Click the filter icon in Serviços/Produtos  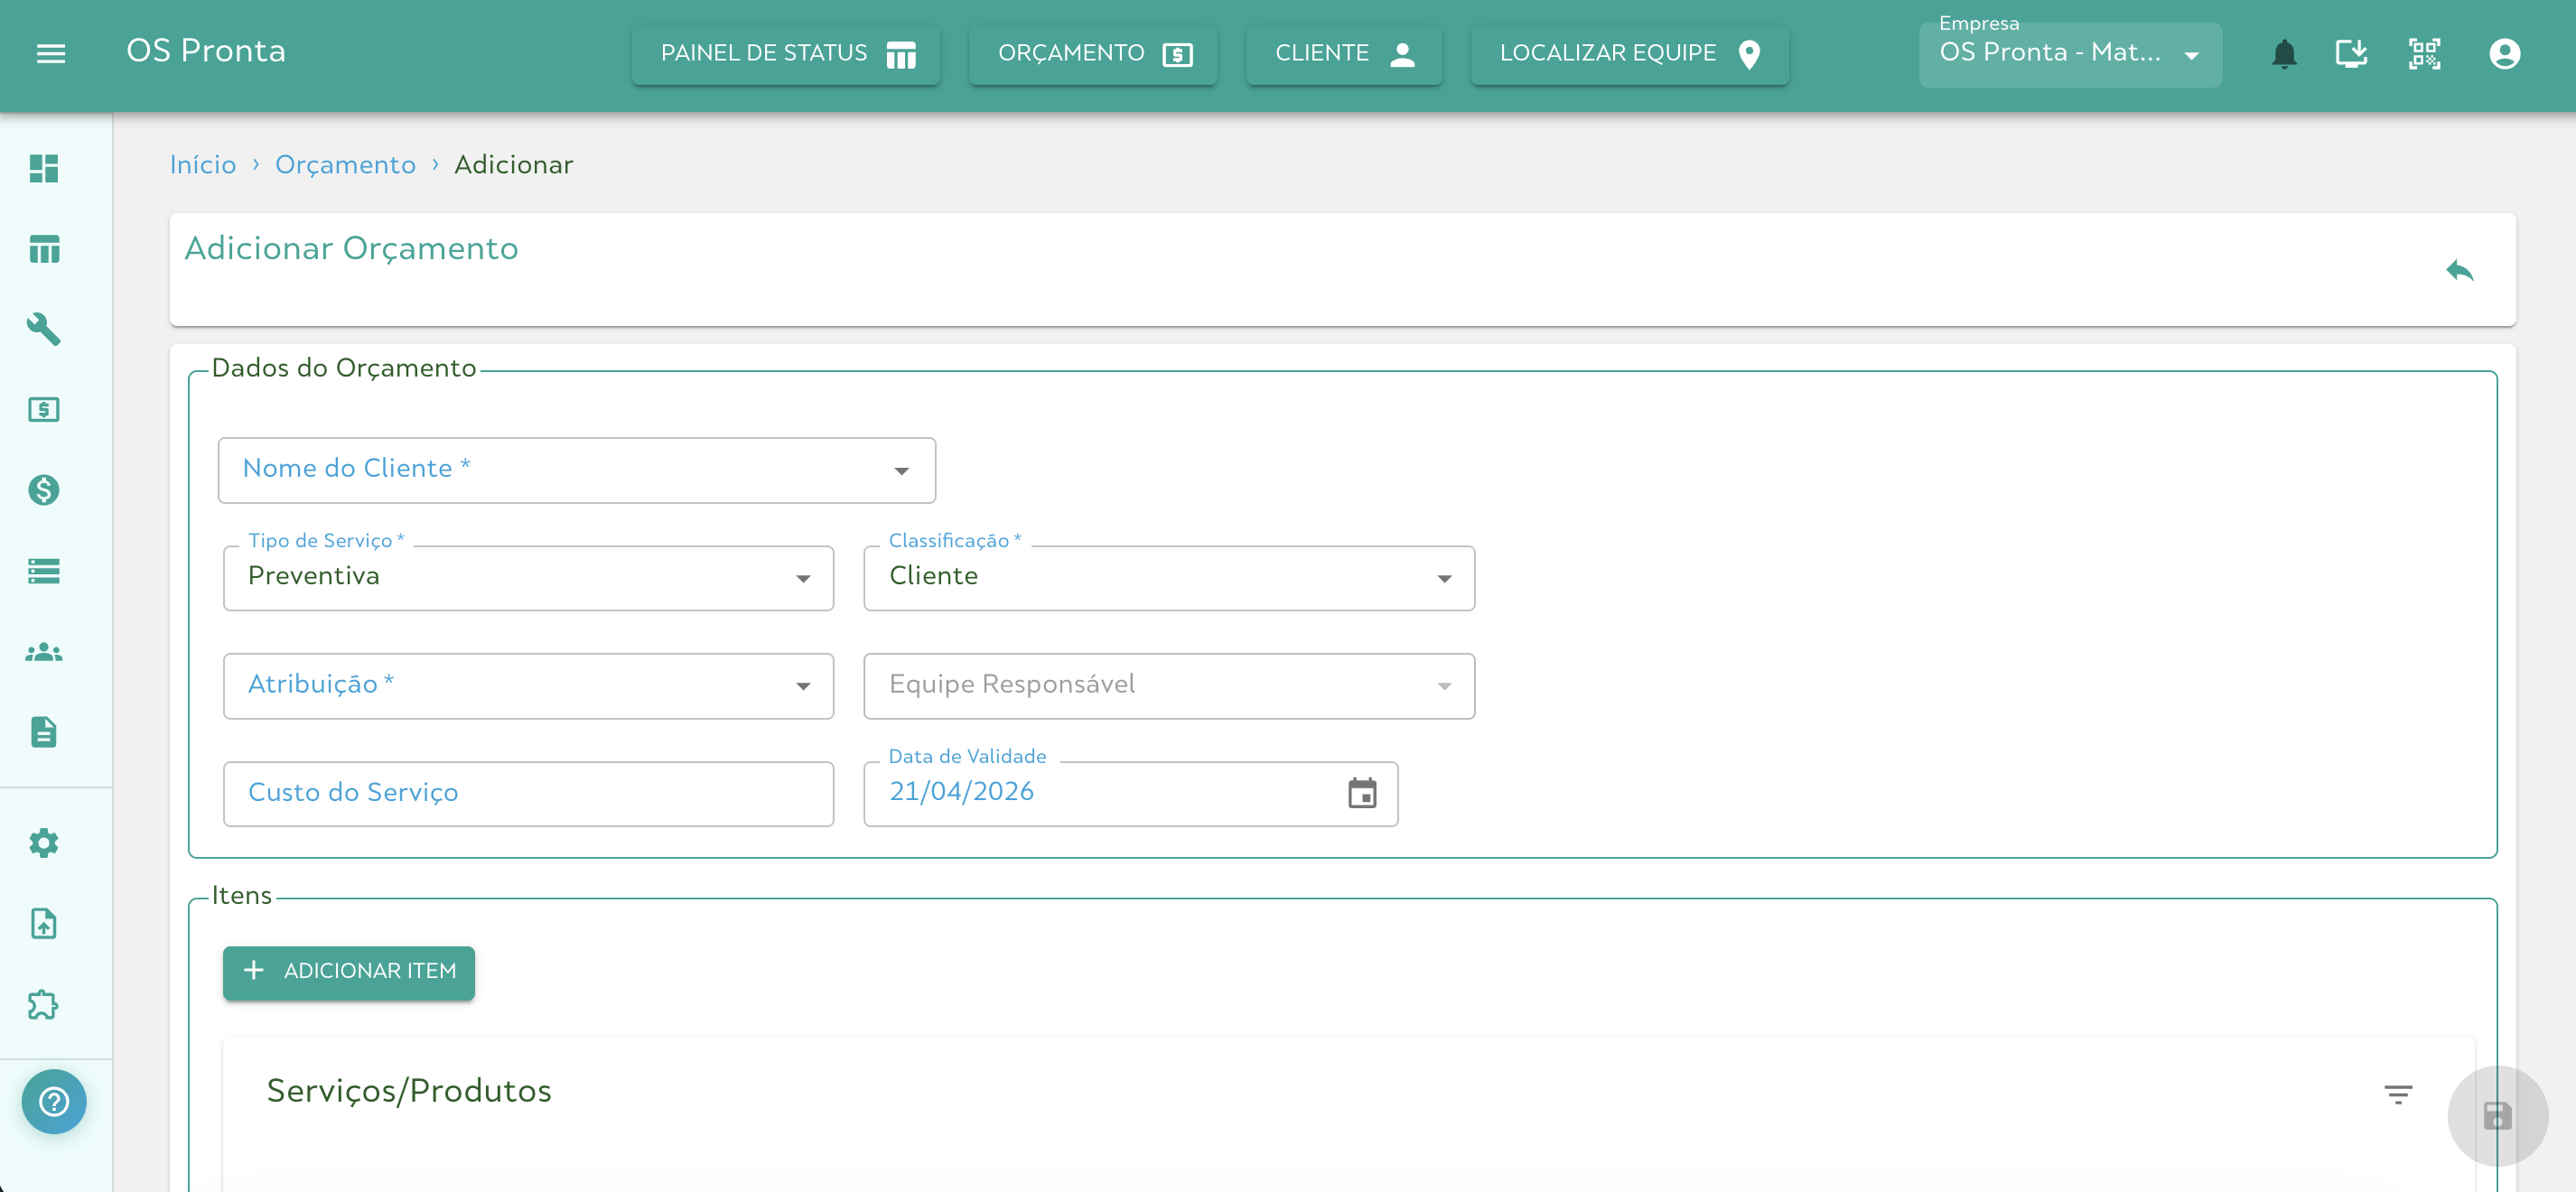tap(2397, 1094)
